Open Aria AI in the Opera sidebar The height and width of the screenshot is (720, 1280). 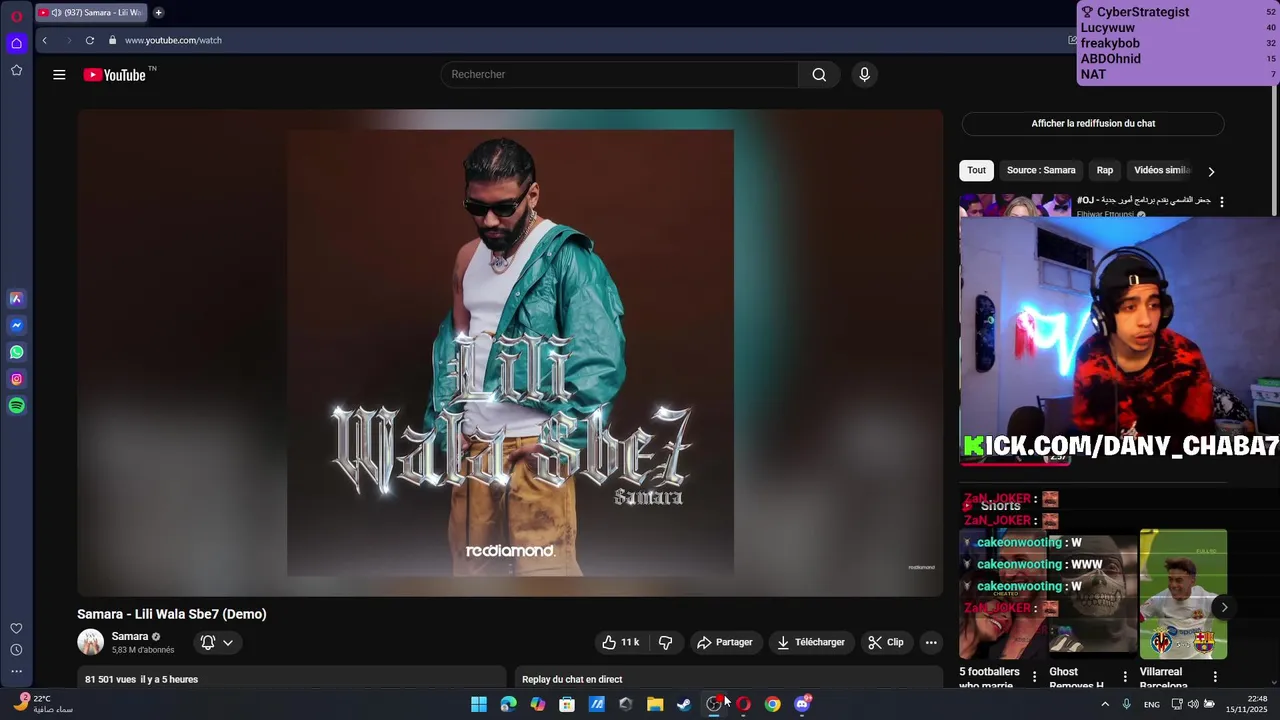pos(16,298)
